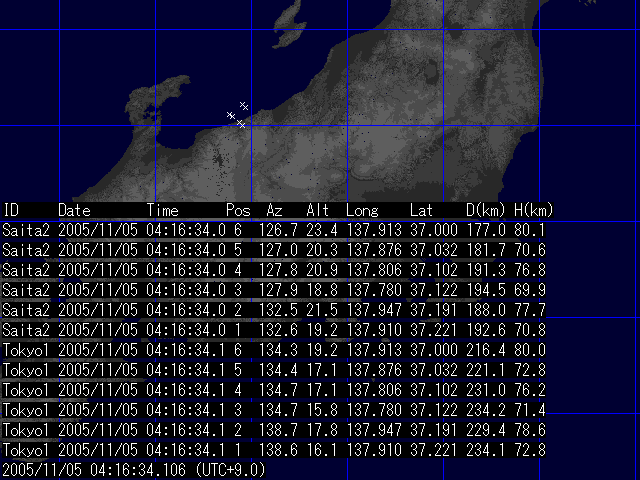Click longitude 137.913 in Saita2 Pos 6 row
This screenshot has width=640, height=480.
(x=374, y=230)
